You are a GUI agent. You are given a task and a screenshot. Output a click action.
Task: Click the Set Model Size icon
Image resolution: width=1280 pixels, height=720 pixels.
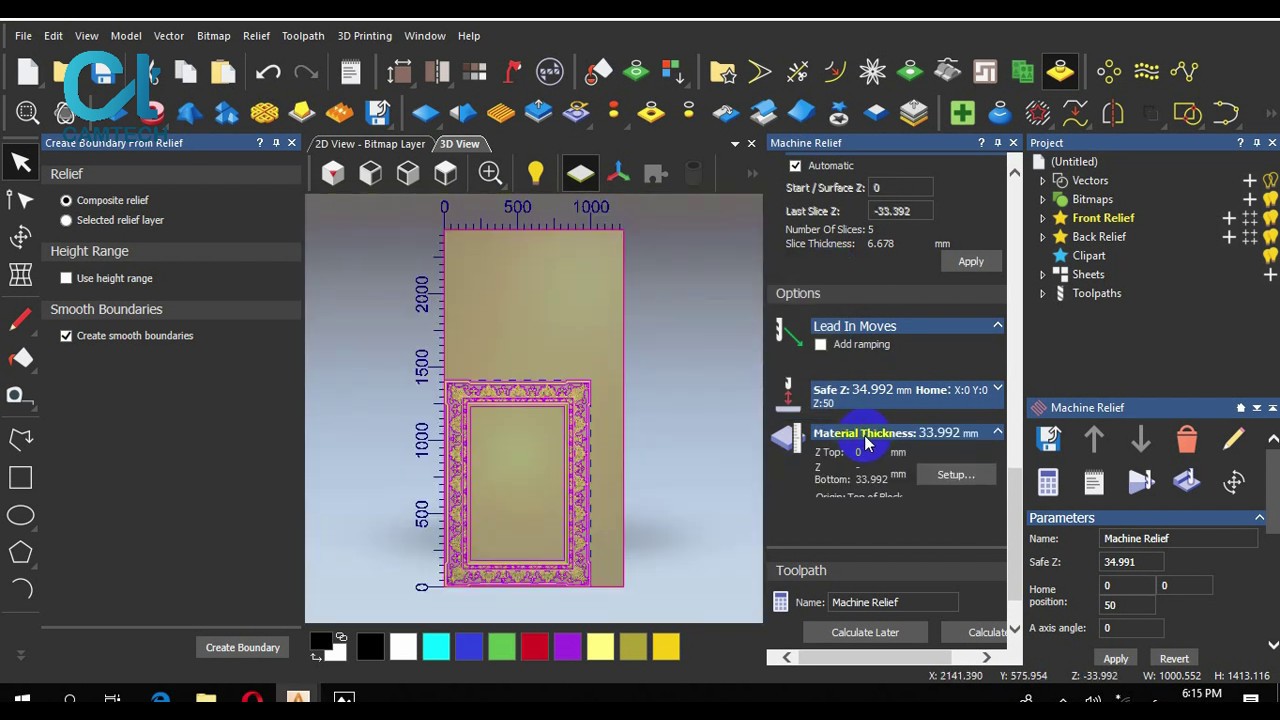pos(399,71)
